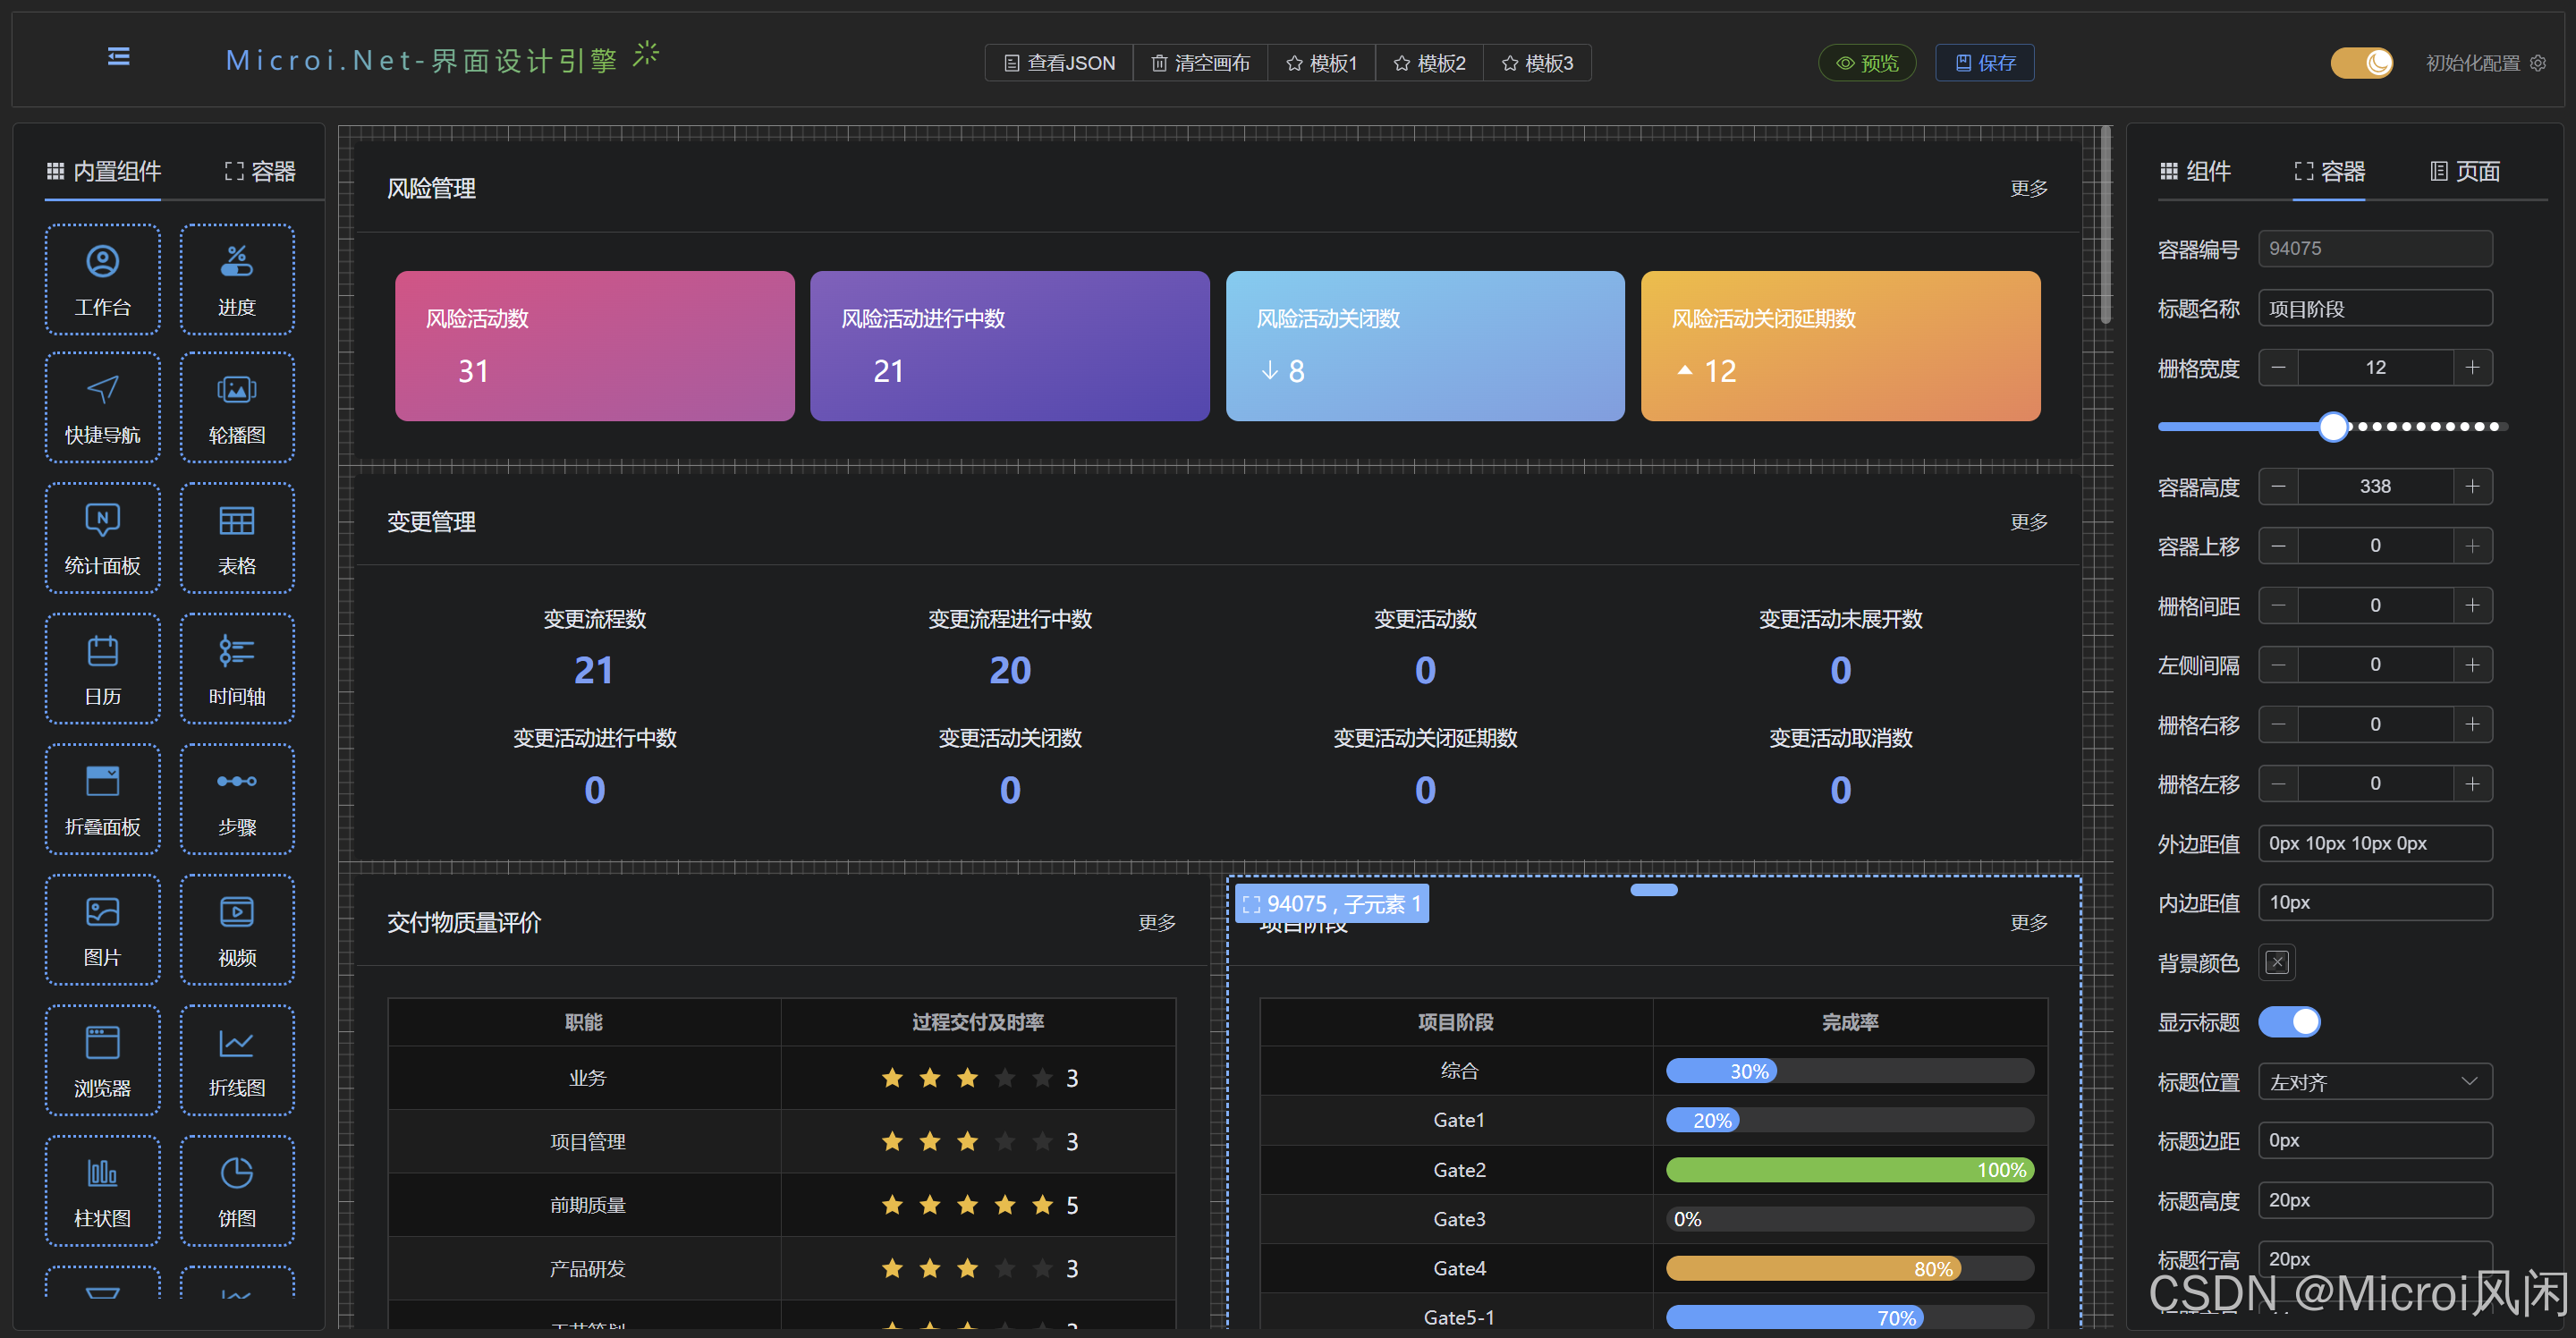Select the 风险活动关闭延期数 orange card

tap(1840, 346)
